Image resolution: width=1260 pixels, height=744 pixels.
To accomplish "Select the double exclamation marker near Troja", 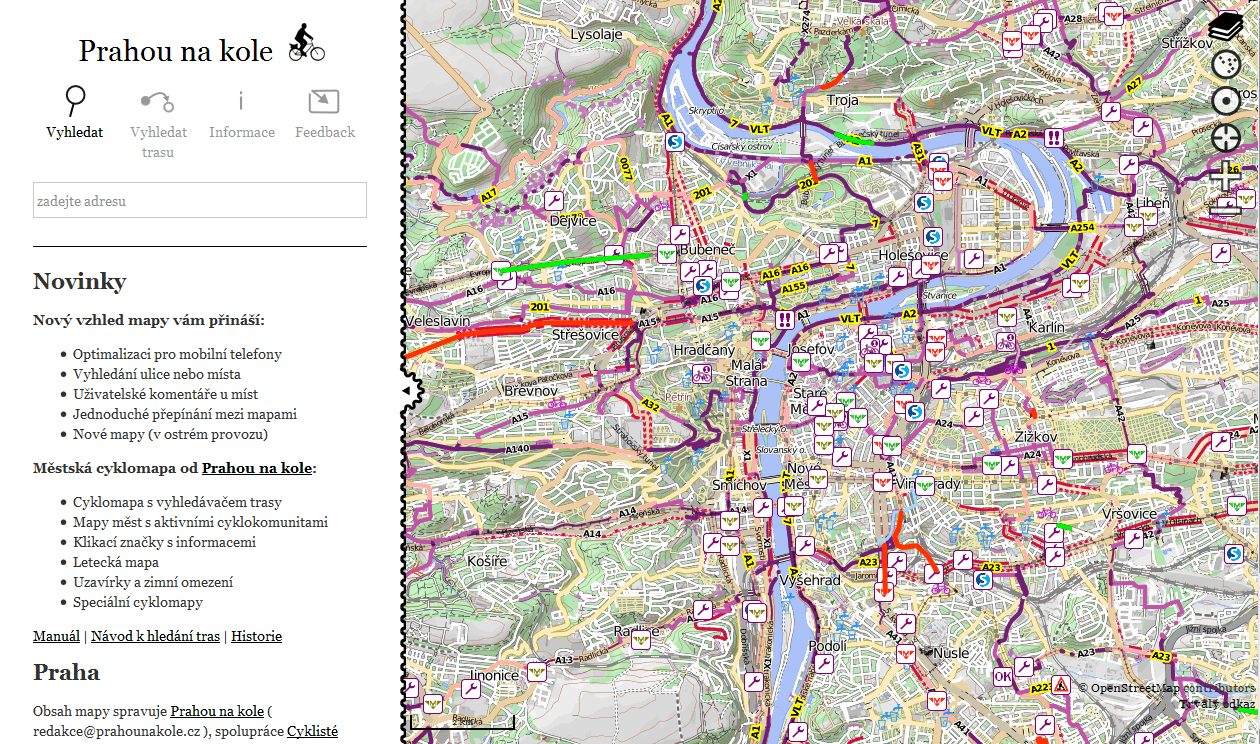I will 1053,138.
